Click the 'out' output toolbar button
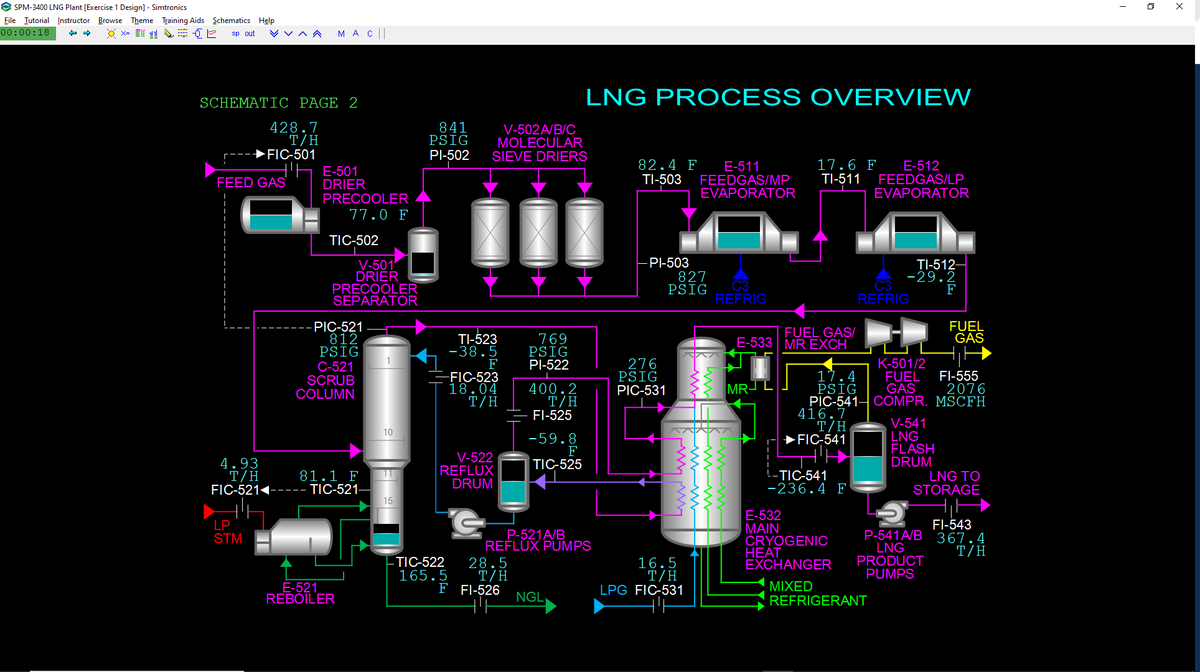Image resolution: width=1200 pixels, height=672 pixels. pyautogui.click(x=250, y=33)
